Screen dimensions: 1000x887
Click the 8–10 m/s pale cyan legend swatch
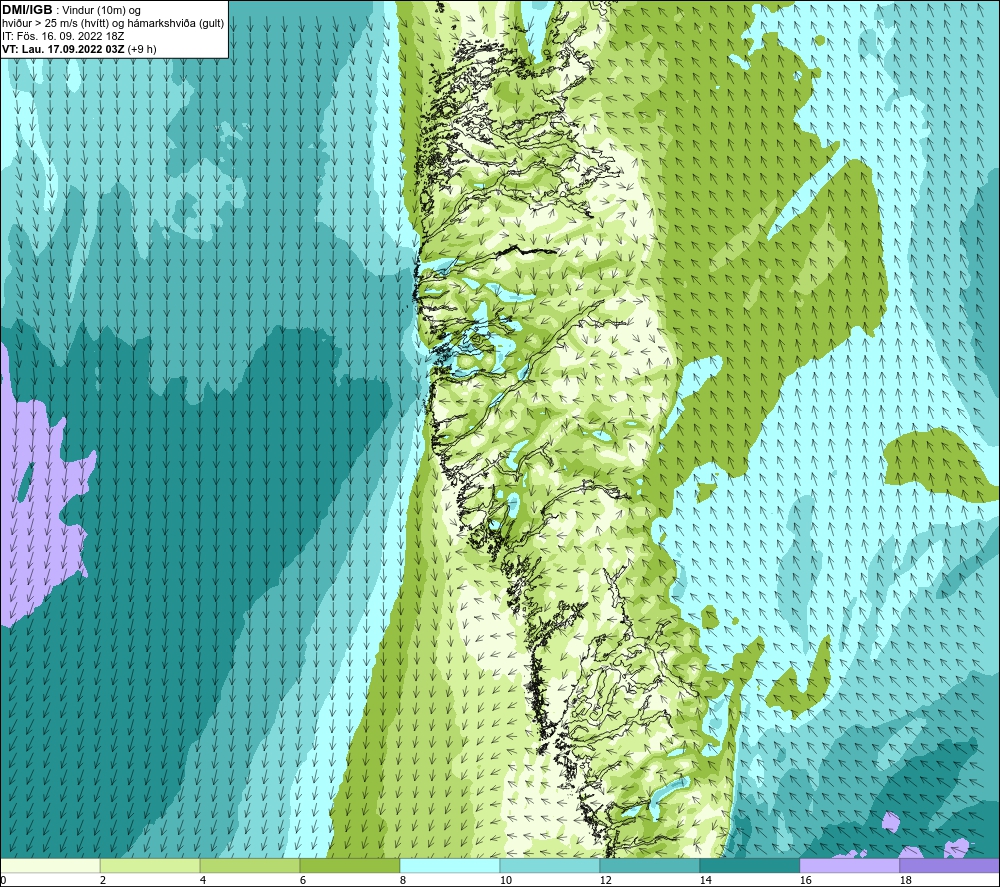[450, 866]
